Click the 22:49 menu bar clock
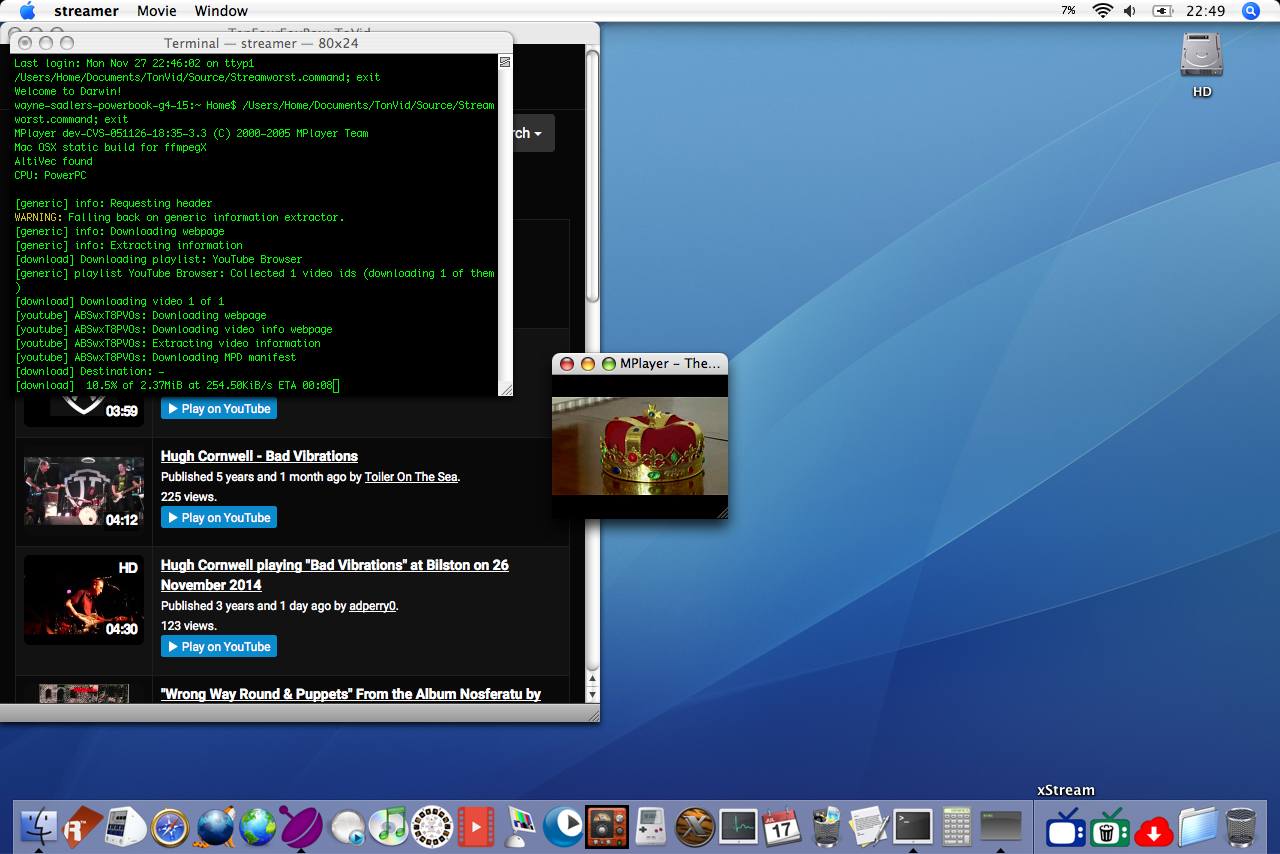 pos(1205,11)
